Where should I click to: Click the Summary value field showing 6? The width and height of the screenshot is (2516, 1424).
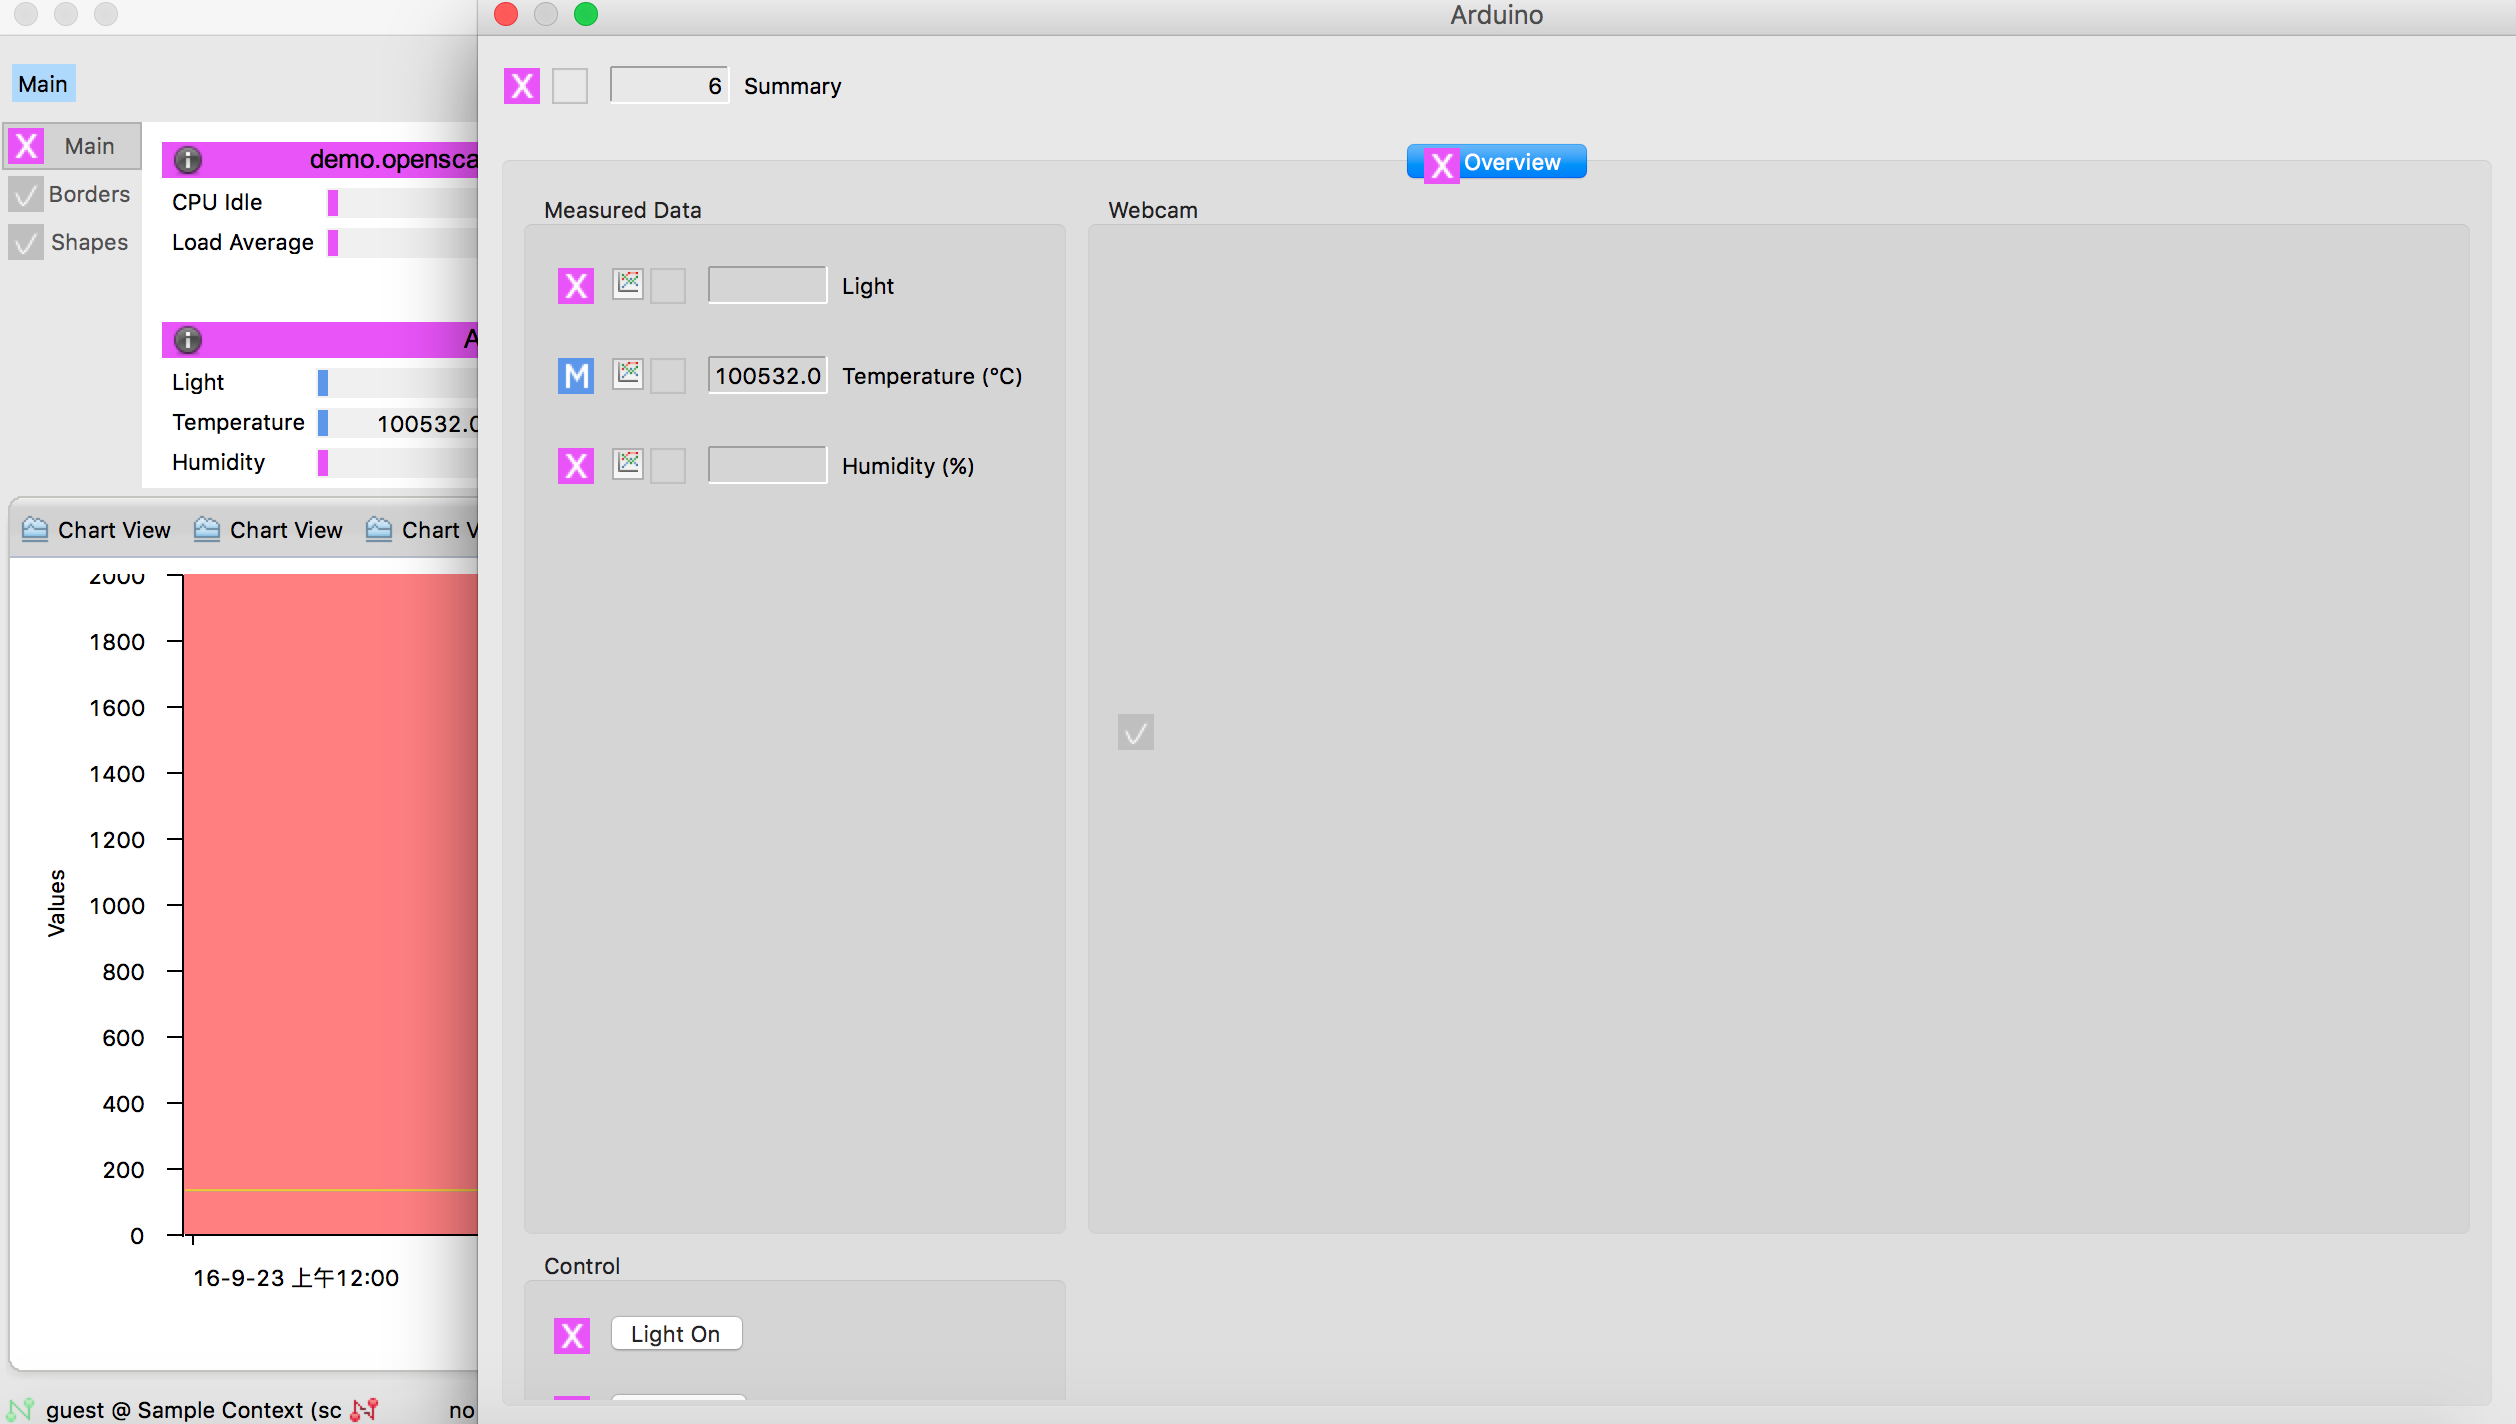point(669,86)
